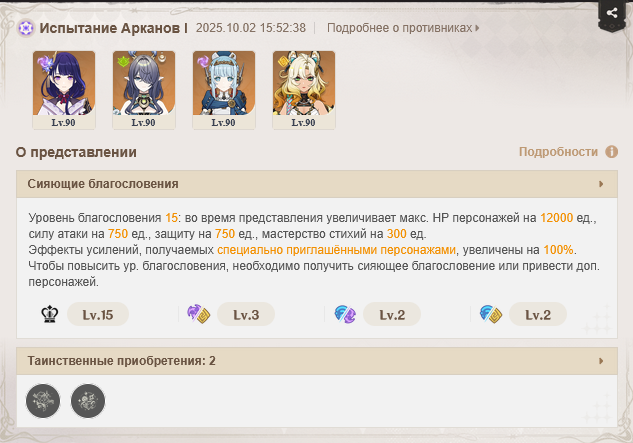Click the purple Испытание Арканов emblem icon

click(26, 28)
